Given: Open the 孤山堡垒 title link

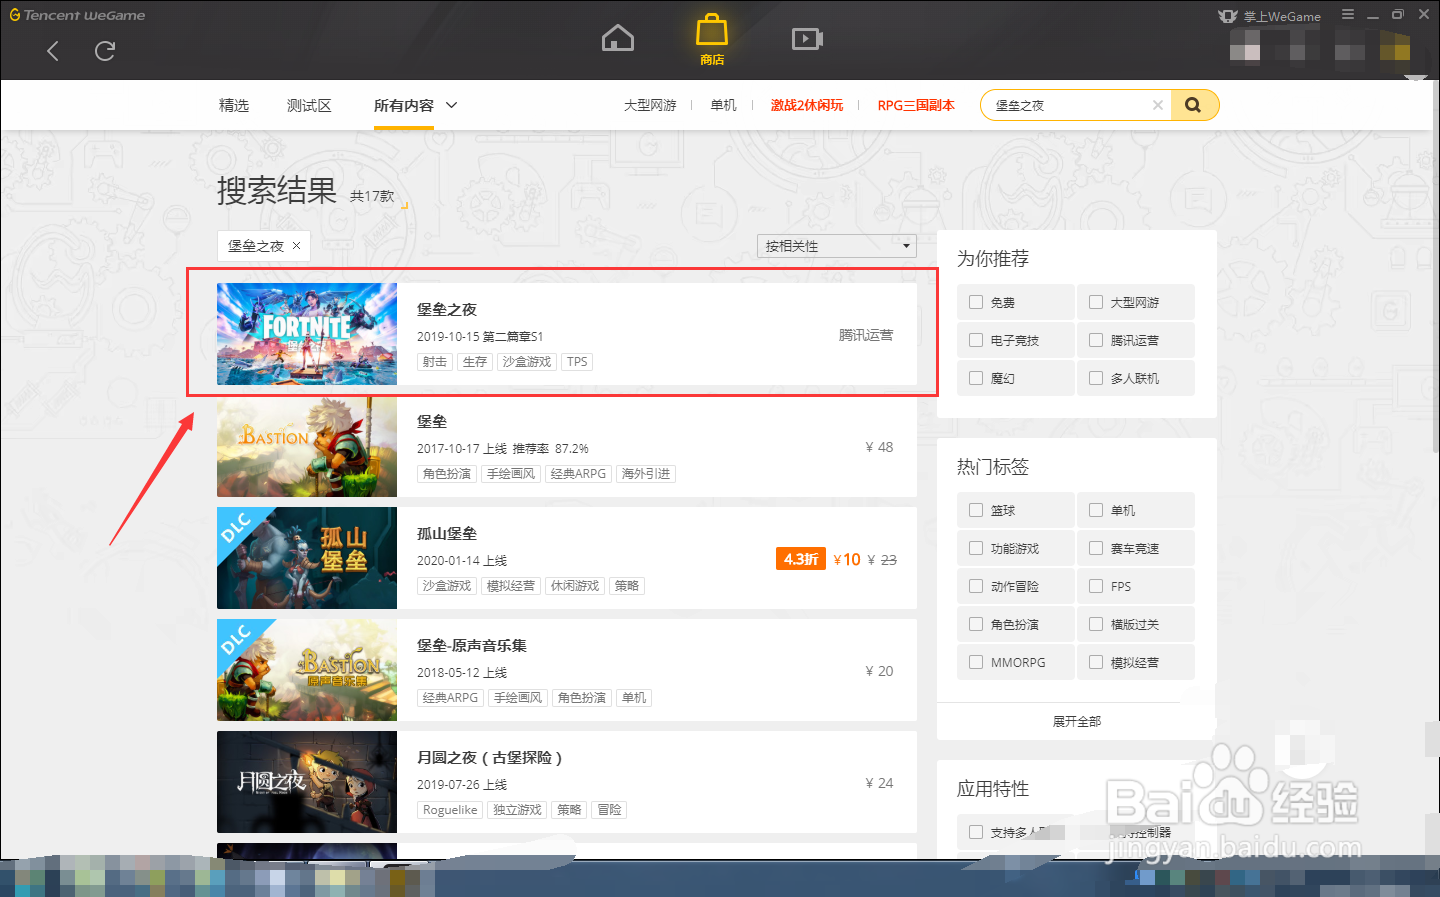Looking at the screenshot, I should pos(447,533).
